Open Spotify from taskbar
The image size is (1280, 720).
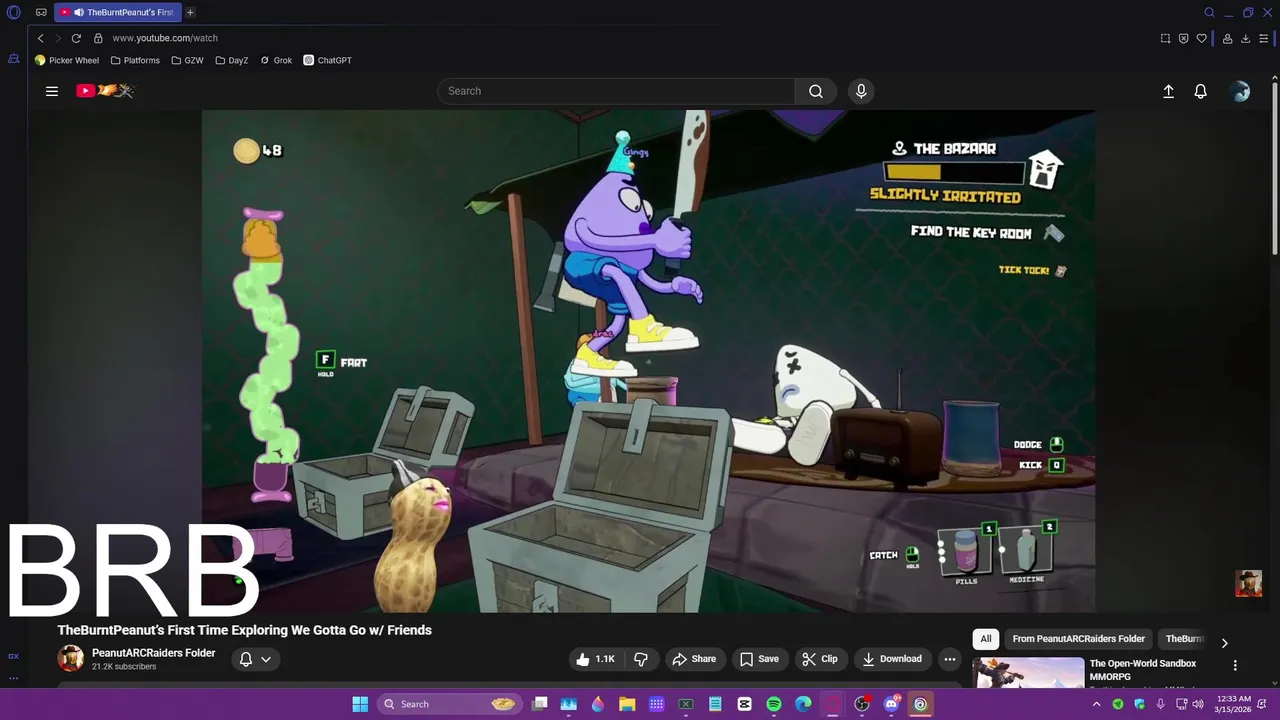click(774, 704)
